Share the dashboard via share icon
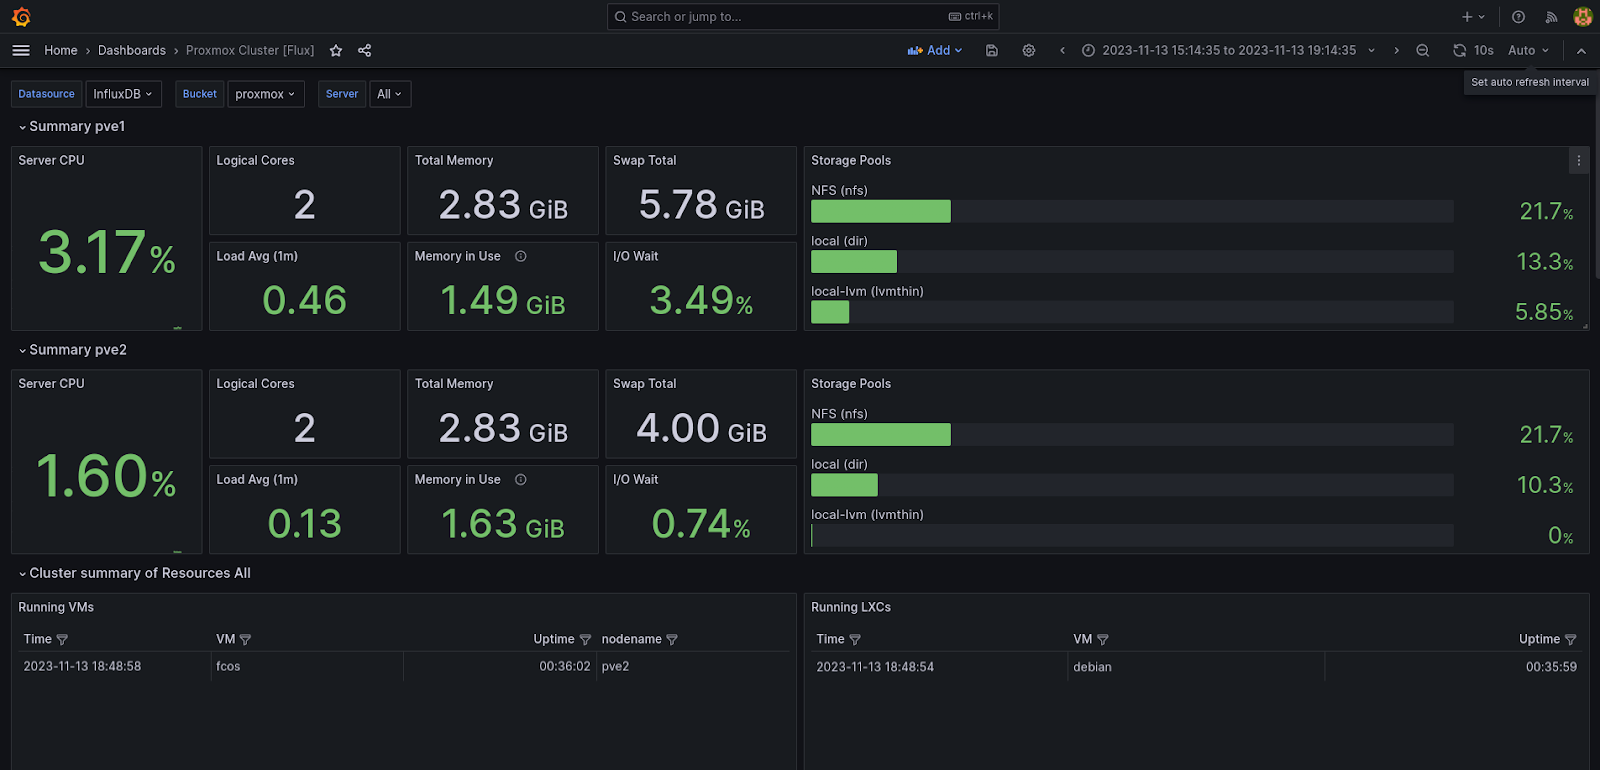This screenshot has height=770, width=1600. [x=365, y=50]
